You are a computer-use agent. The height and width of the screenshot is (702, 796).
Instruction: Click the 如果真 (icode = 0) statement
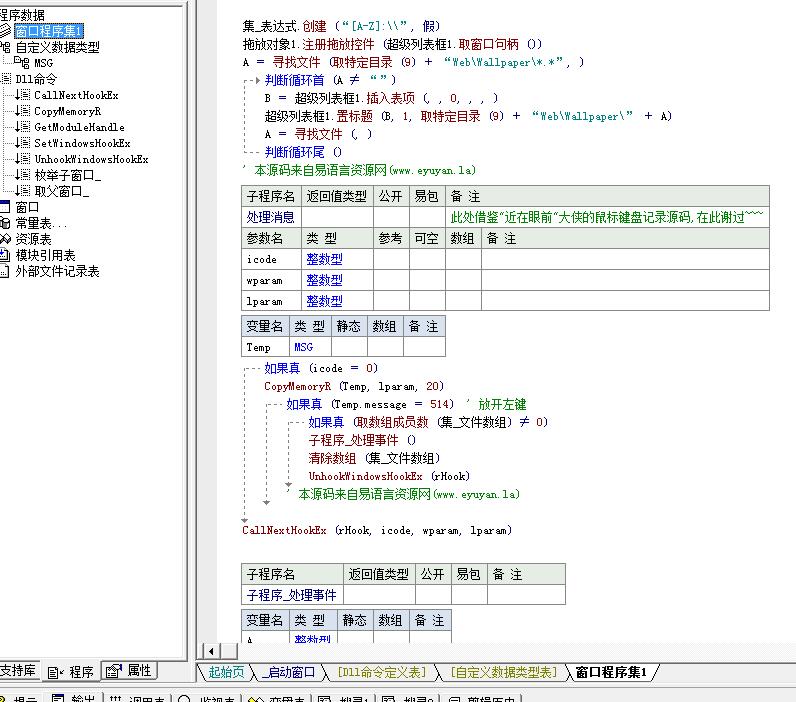tap(321, 368)
